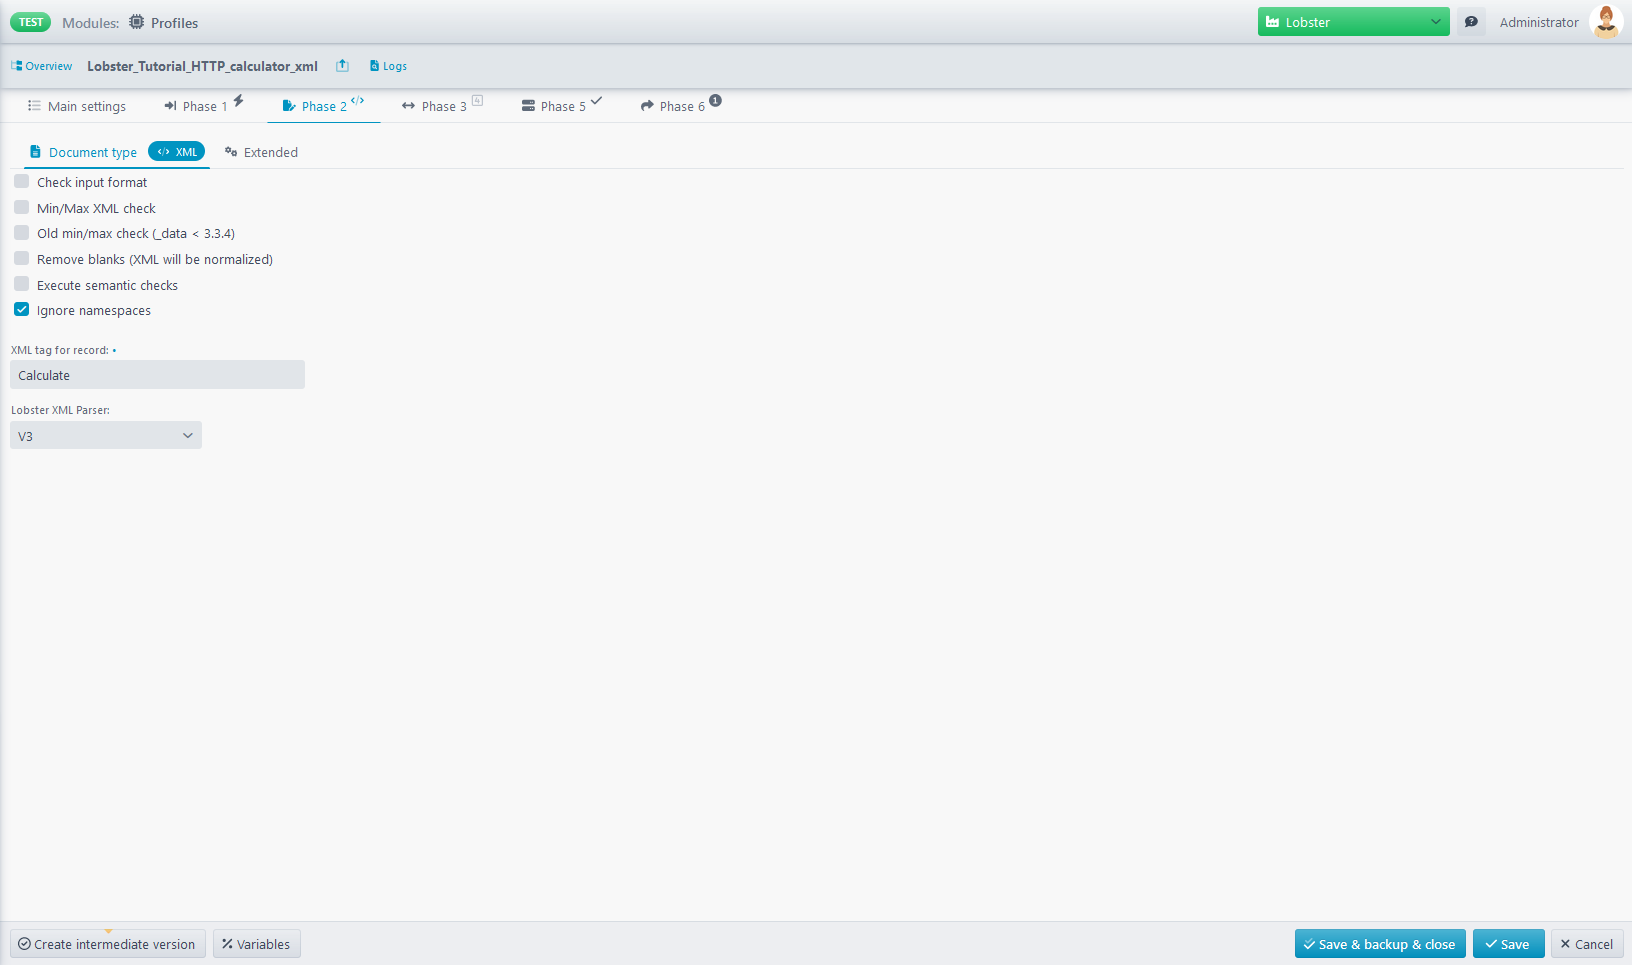Uncheck Ignore namespaces checkbox
The image size is (1632, 965).
(x=21, y=310)
